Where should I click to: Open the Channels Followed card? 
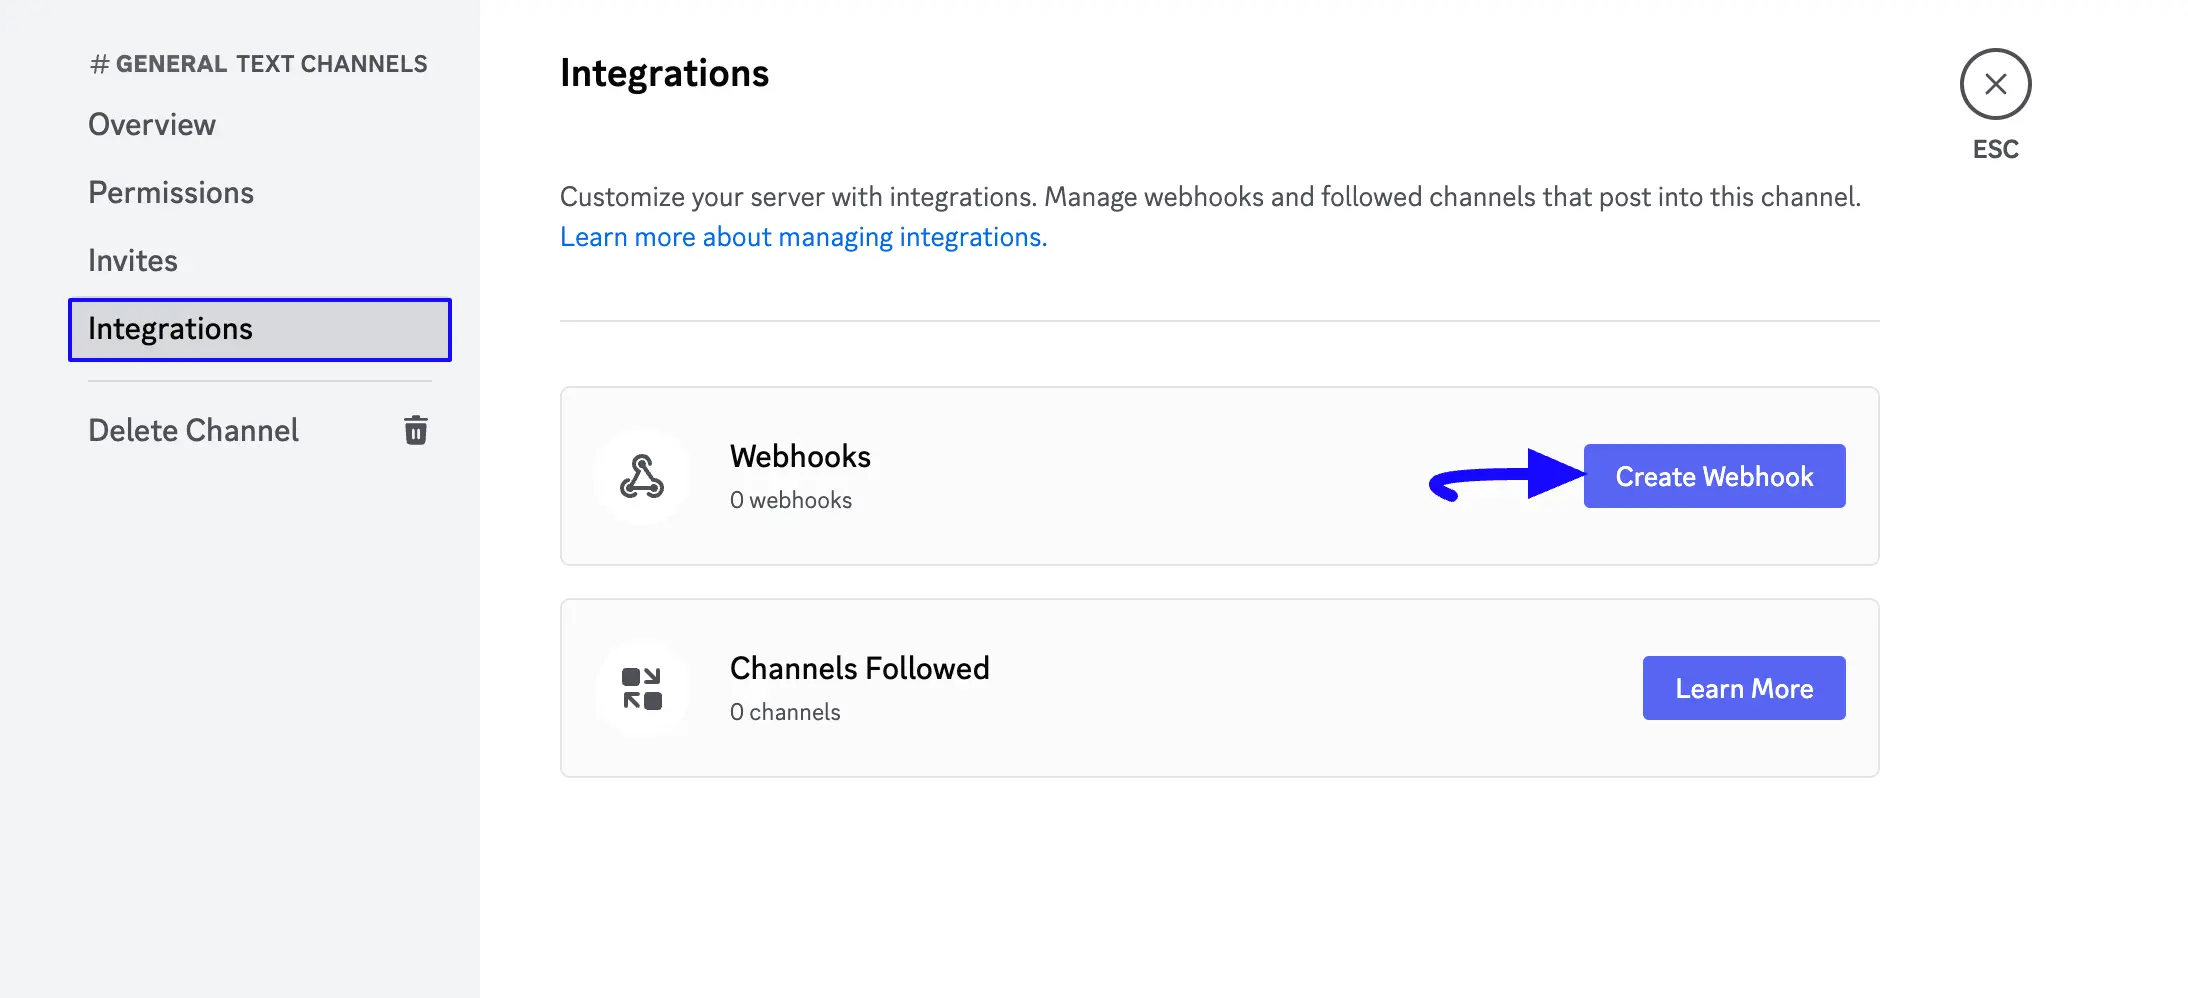click(x=1100, y=687)
